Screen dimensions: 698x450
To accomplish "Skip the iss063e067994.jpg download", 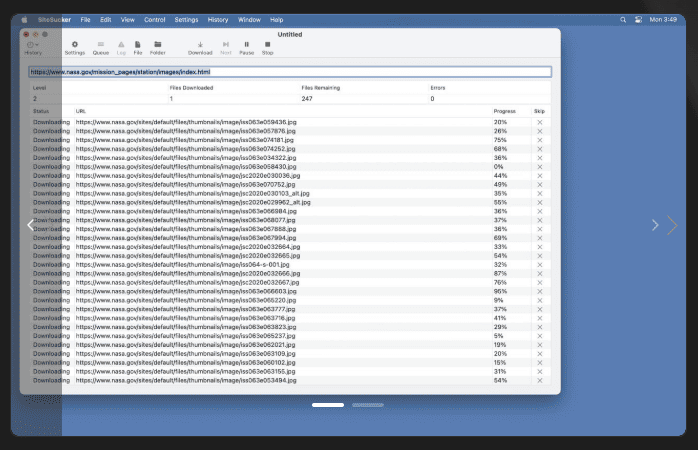I will coord(540,238).
